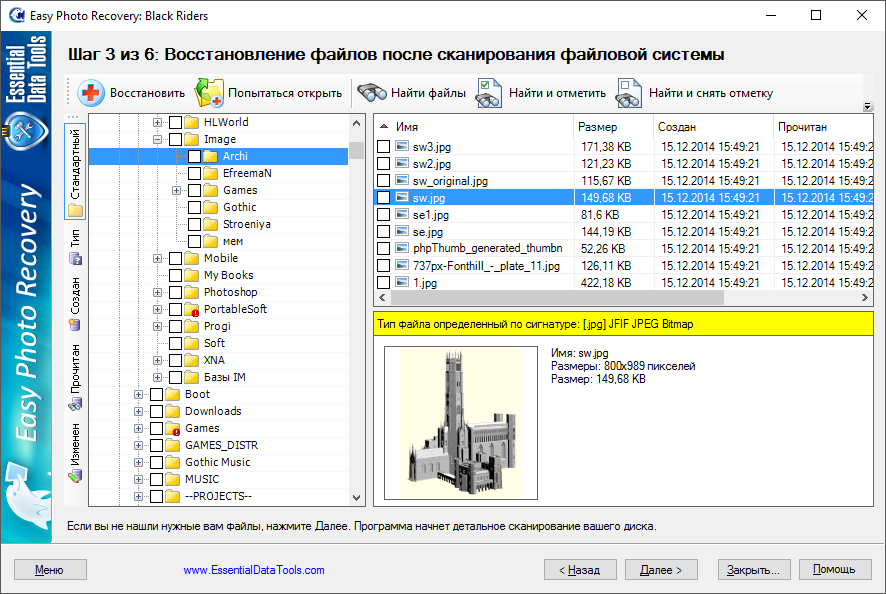The image size is (886, 594).
Task: Click the Stroeniya folder icon
Action: [x=211, y=224]
